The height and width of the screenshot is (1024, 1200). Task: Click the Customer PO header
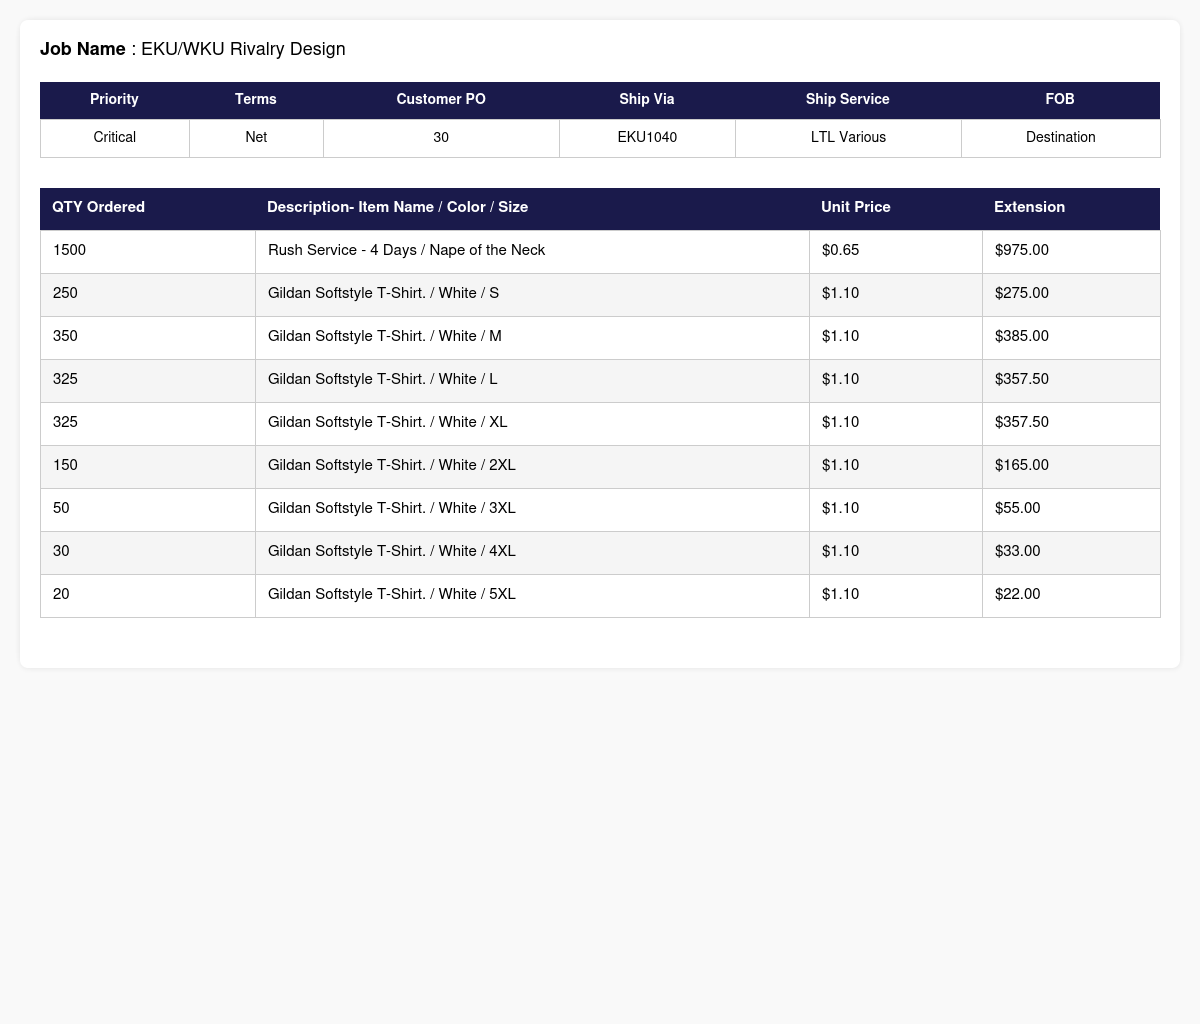pyautogui.click(x=441, y=100)
